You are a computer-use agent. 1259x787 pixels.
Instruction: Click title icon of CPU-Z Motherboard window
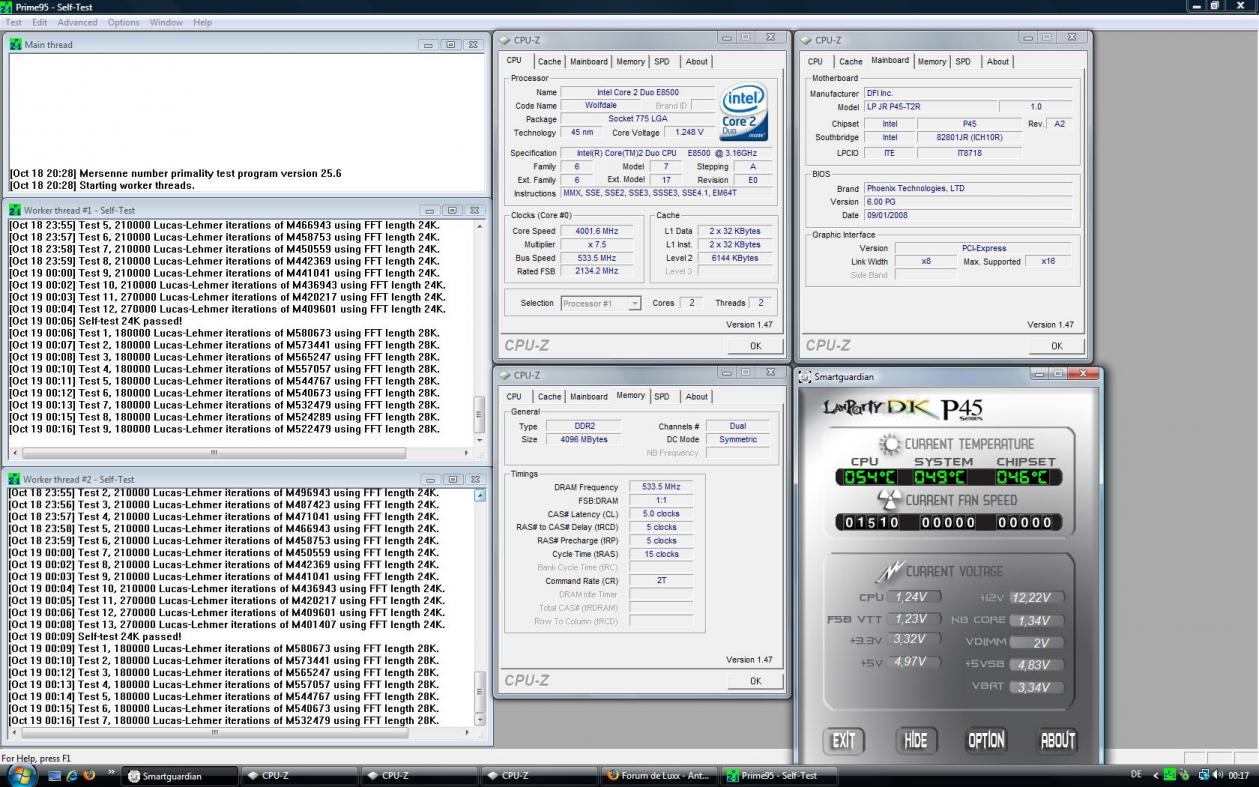click(806, 40)
